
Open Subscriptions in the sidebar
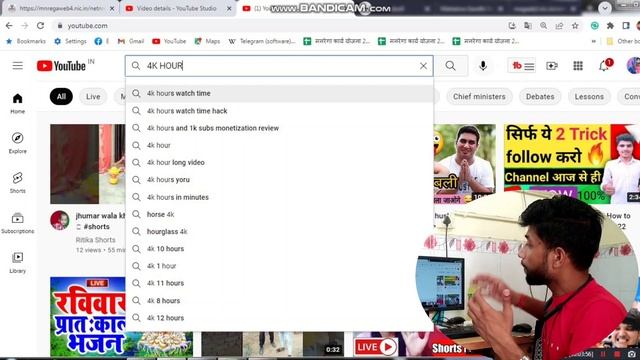tap(18, 223)
